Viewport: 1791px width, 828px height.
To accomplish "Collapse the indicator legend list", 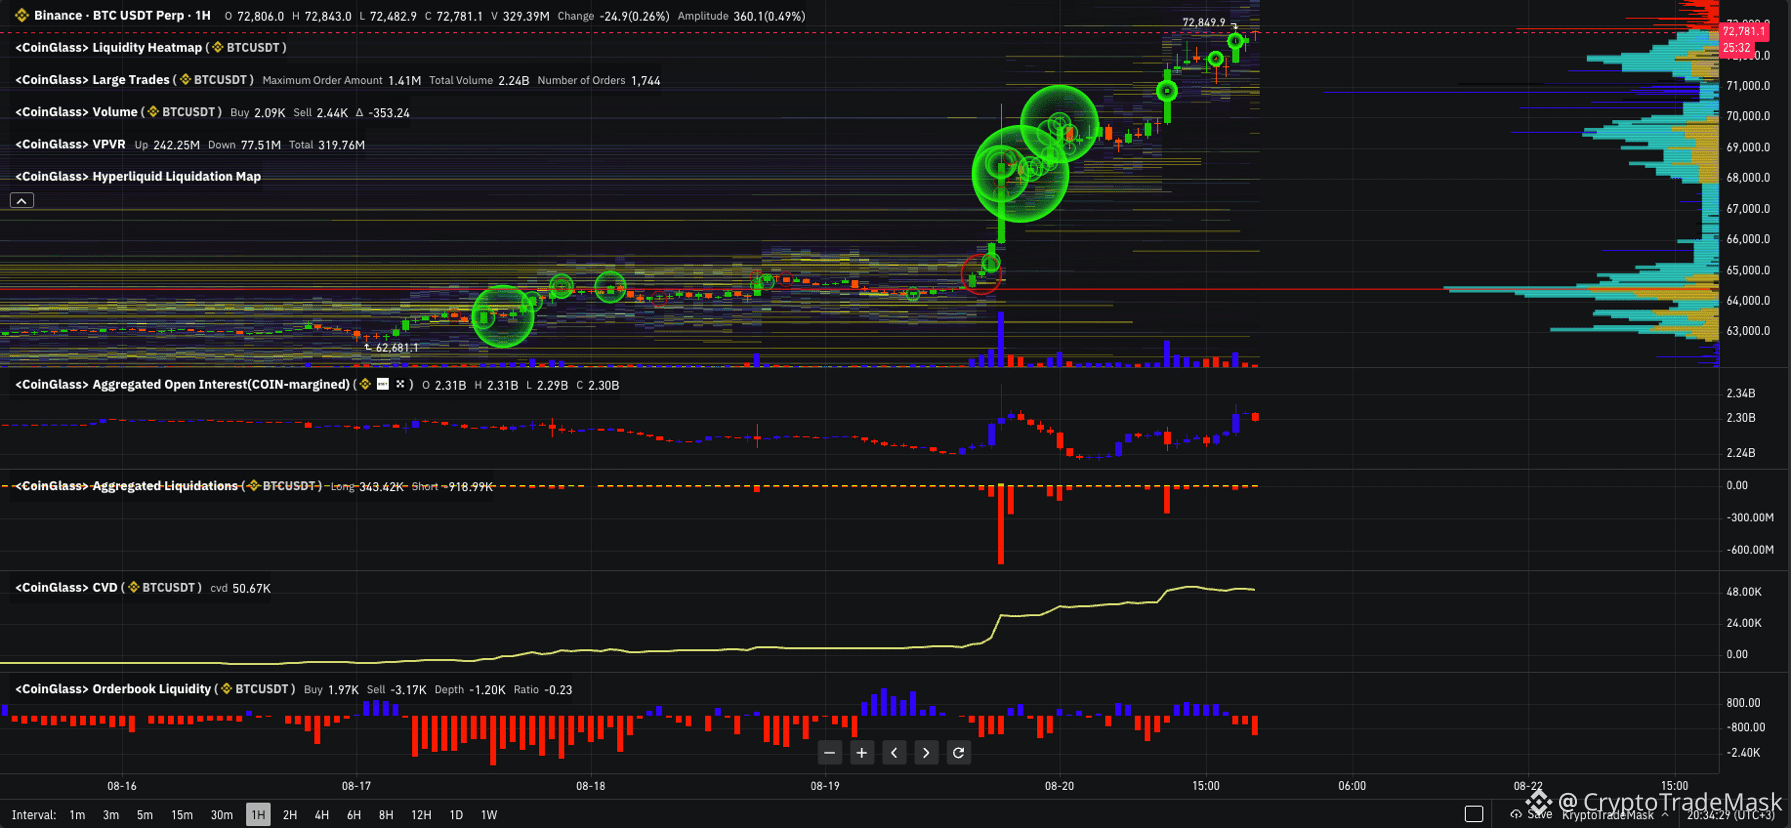I will [22, 201].
